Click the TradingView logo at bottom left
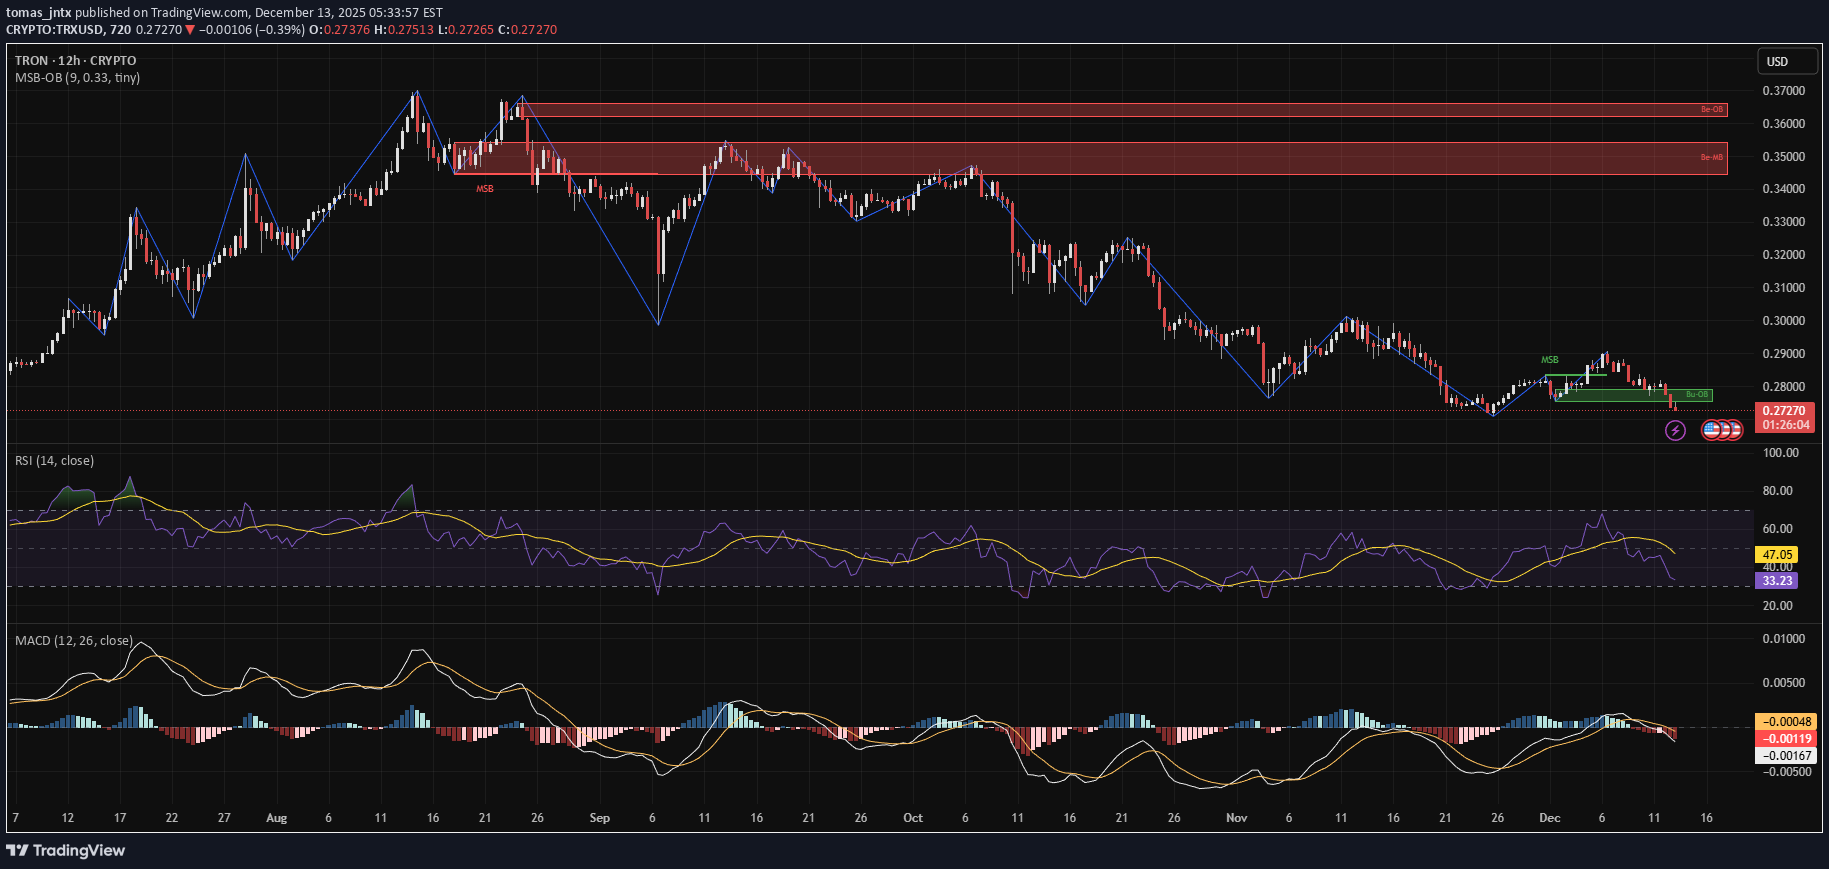1829x869 pixels. pos(66,850)
